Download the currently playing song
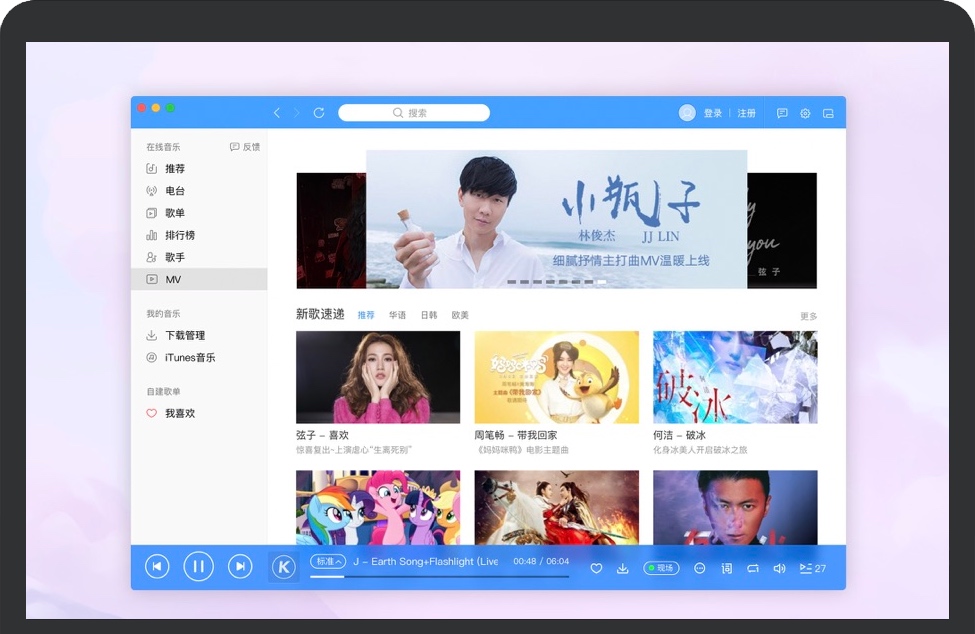 coord(623,568)
